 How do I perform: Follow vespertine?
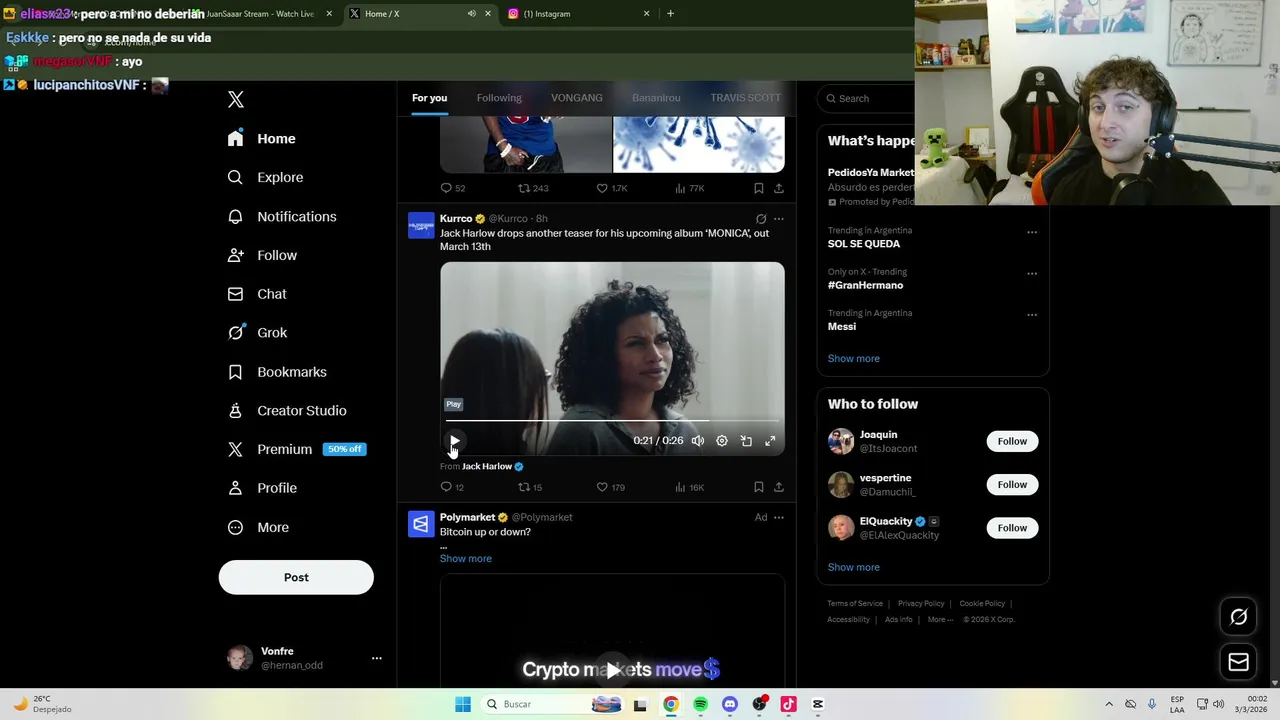tap(1012, 485)
